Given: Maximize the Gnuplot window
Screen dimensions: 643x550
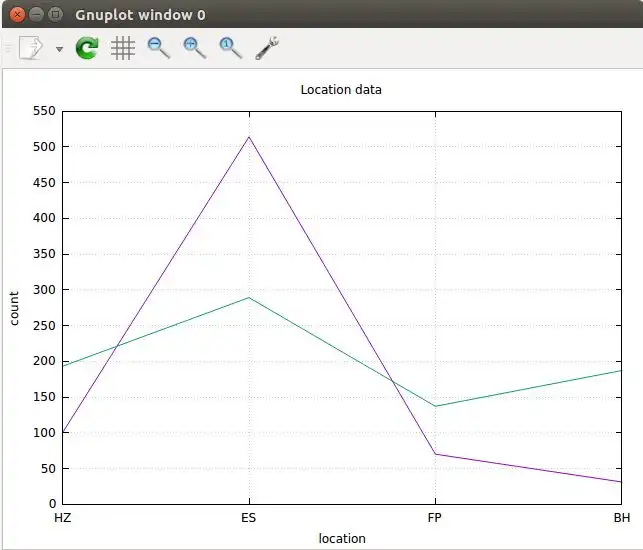Looking at the screenshot, I should (x=55, y=14).
